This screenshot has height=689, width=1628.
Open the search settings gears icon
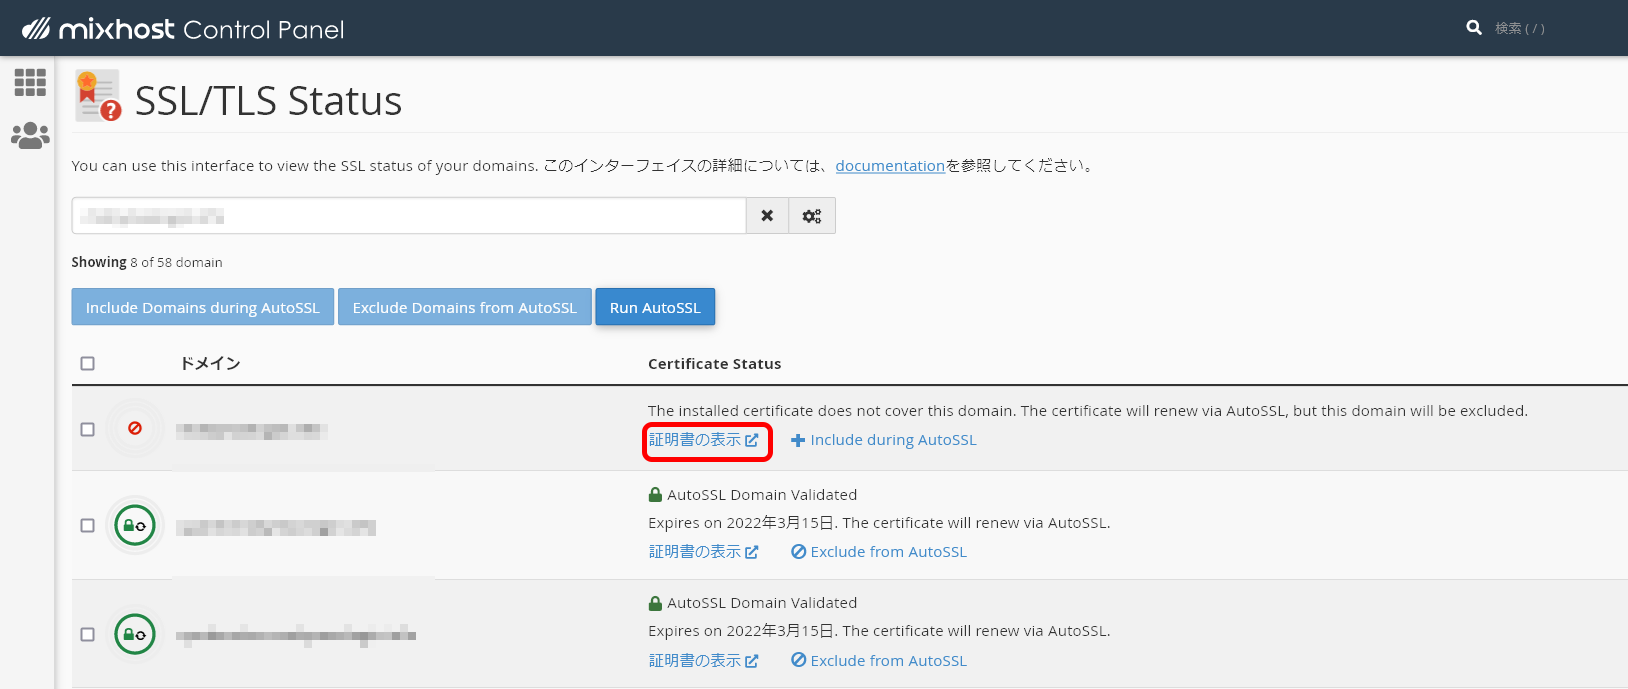tap(812, 216)
